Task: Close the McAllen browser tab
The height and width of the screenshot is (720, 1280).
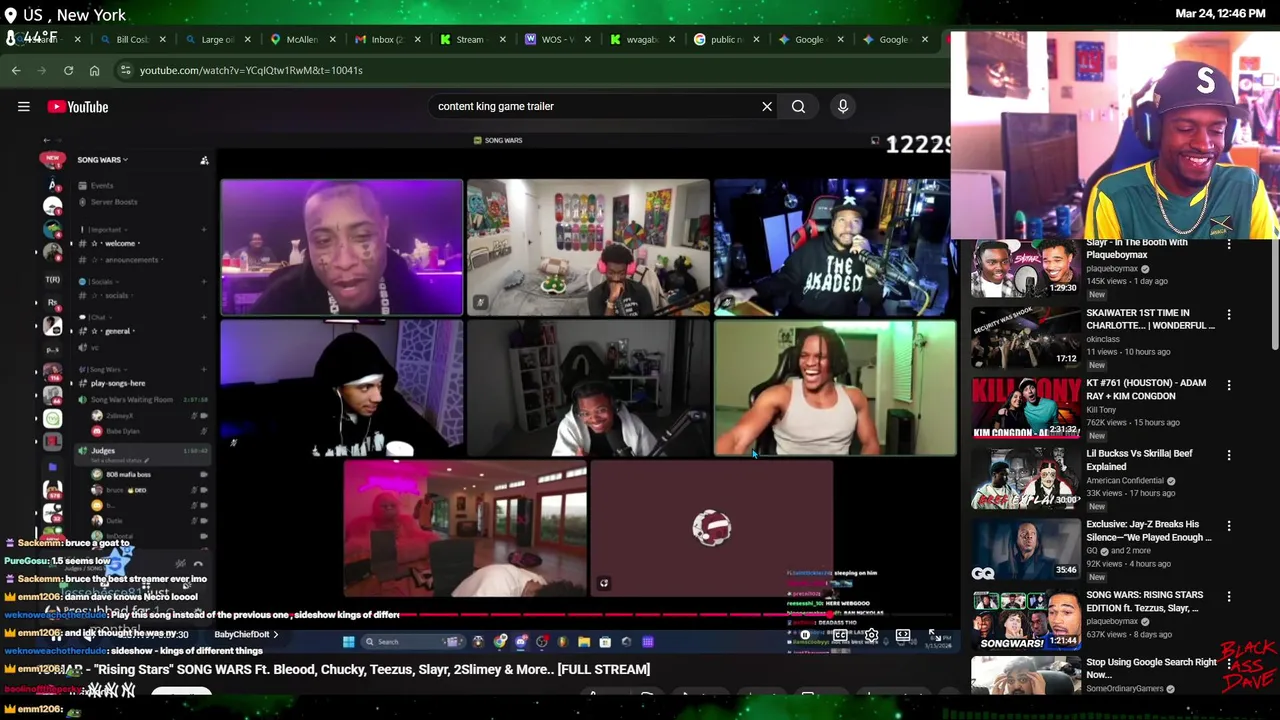Action: coord(332,40)
